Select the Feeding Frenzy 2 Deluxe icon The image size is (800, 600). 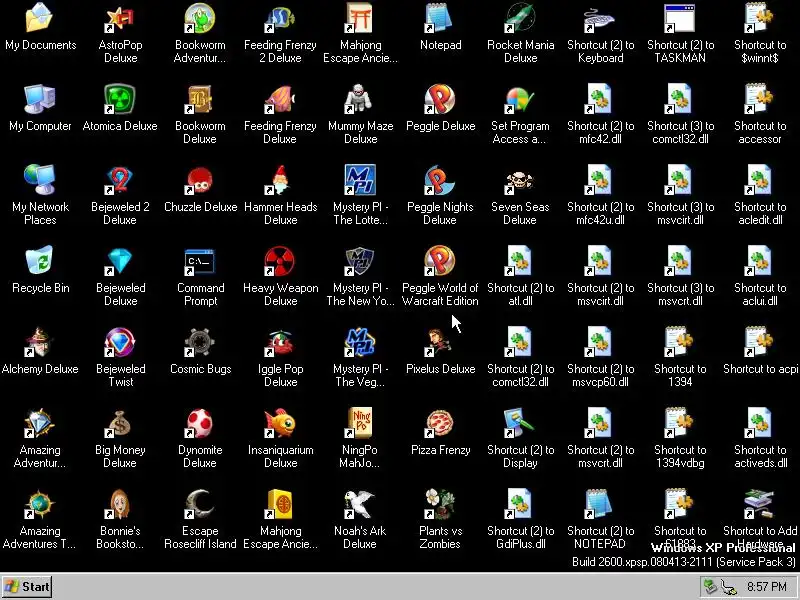coord(280,18)
